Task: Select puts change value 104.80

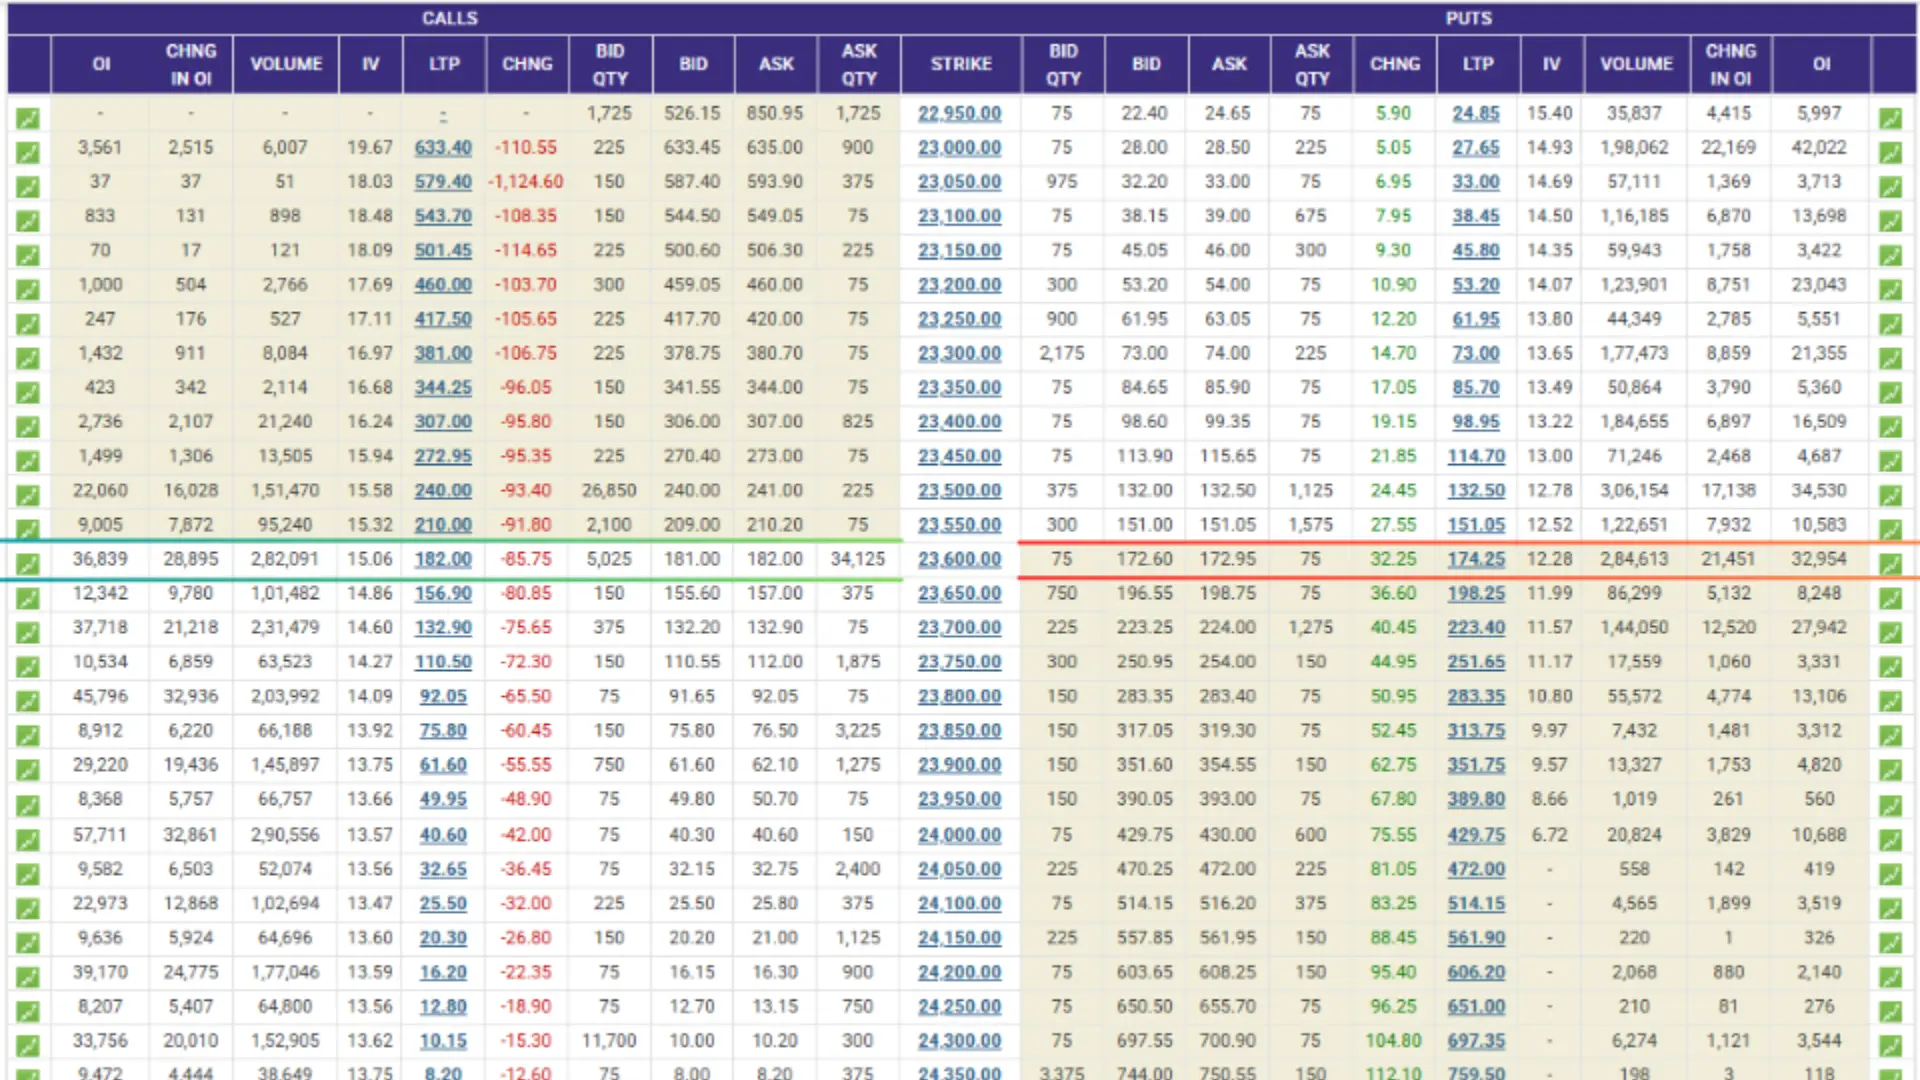Action: pos(1394,1041)
